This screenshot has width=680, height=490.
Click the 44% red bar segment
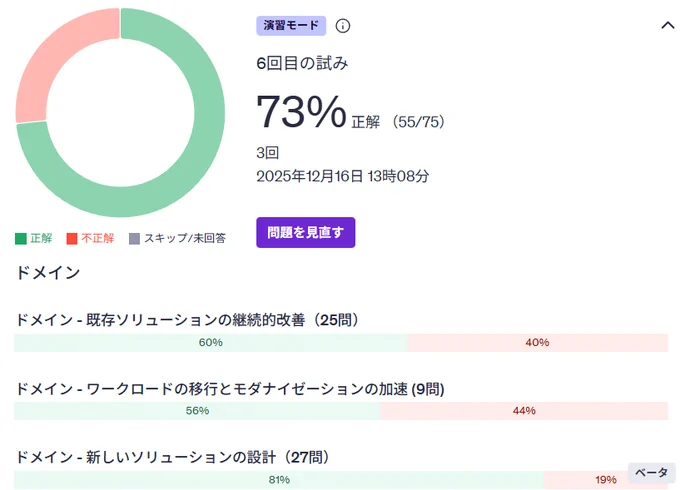point(524,411)
